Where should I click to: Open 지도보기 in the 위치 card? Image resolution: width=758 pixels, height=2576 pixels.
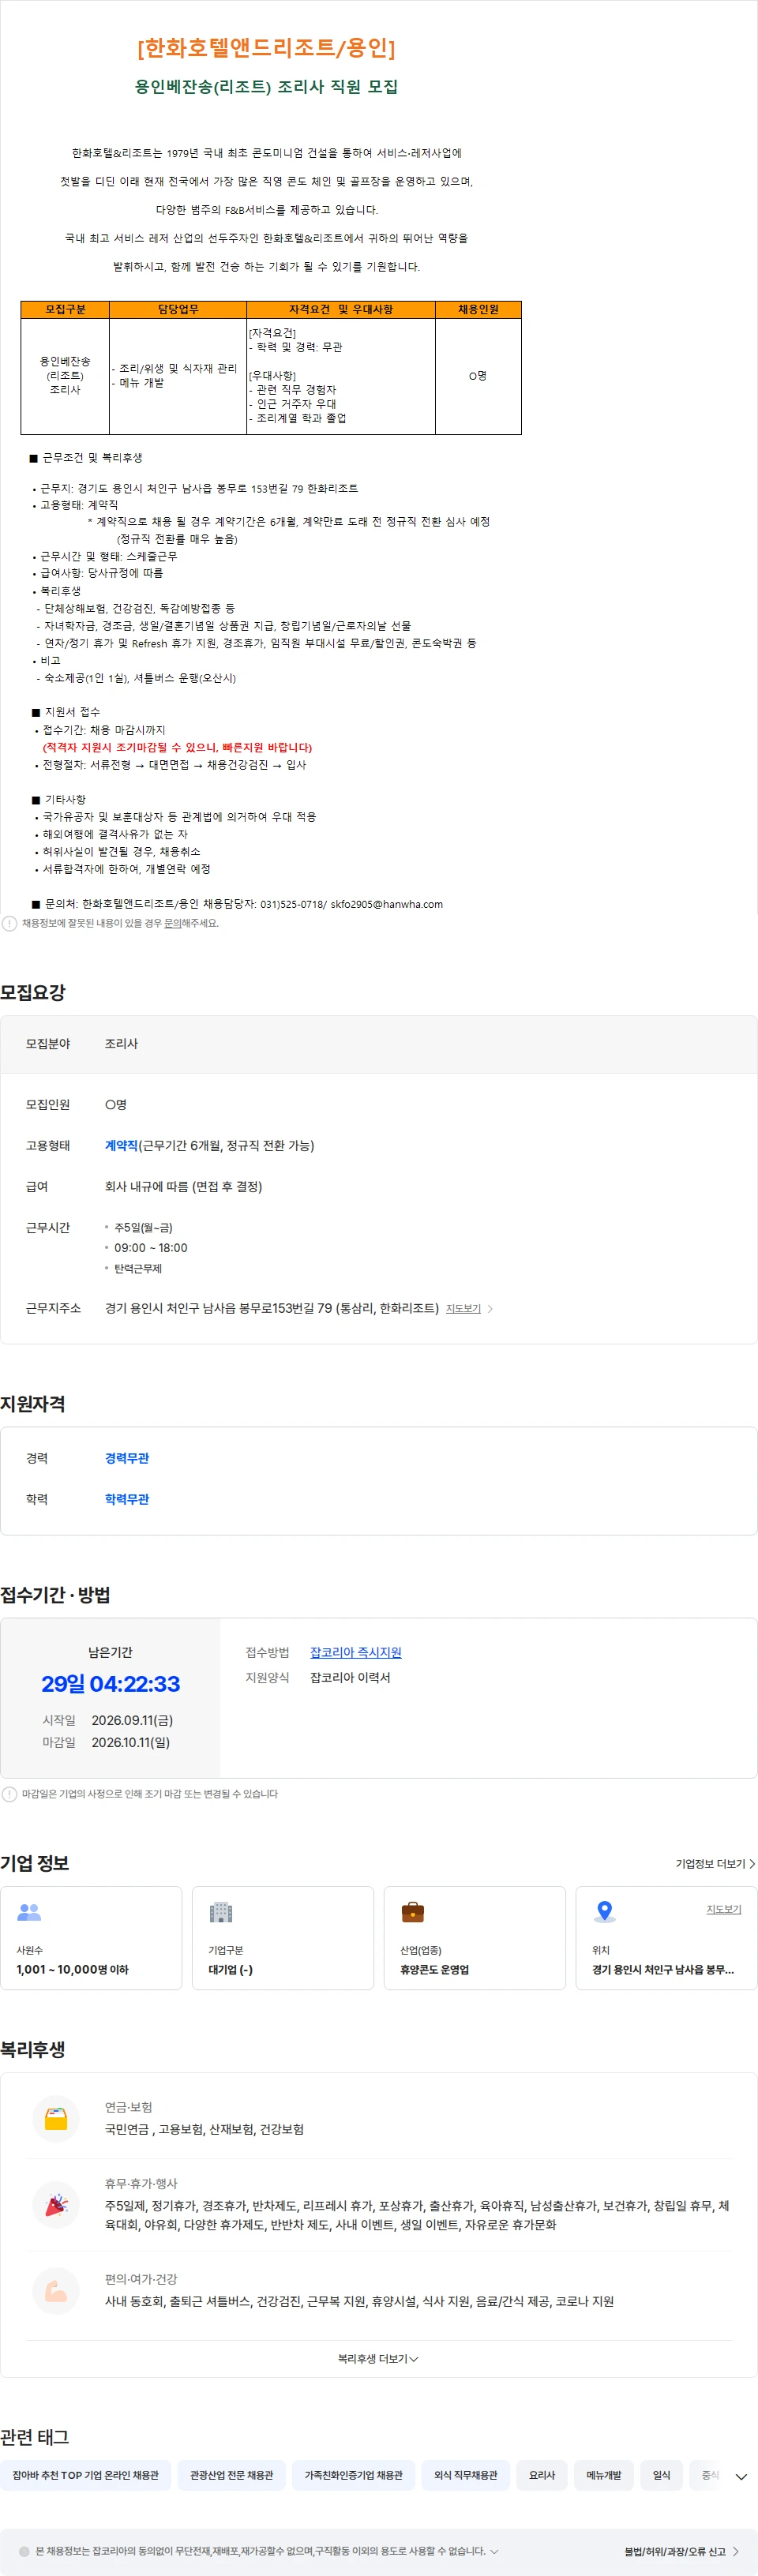724,1909
